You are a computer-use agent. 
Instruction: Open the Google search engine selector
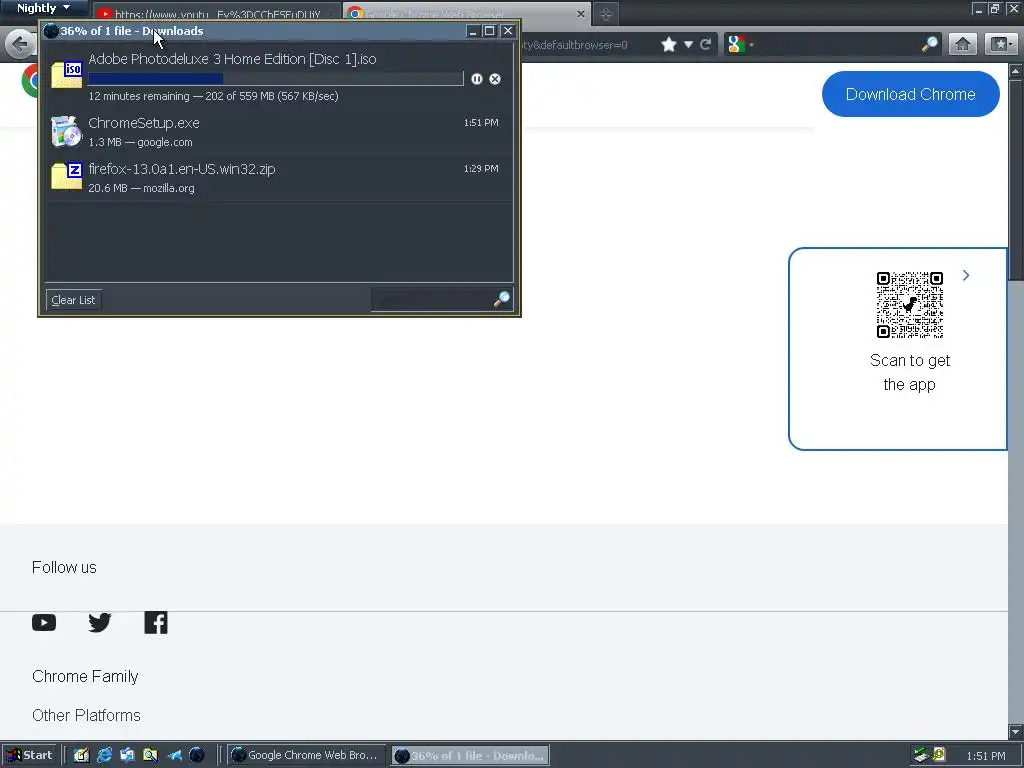click(x=740, y=44)
